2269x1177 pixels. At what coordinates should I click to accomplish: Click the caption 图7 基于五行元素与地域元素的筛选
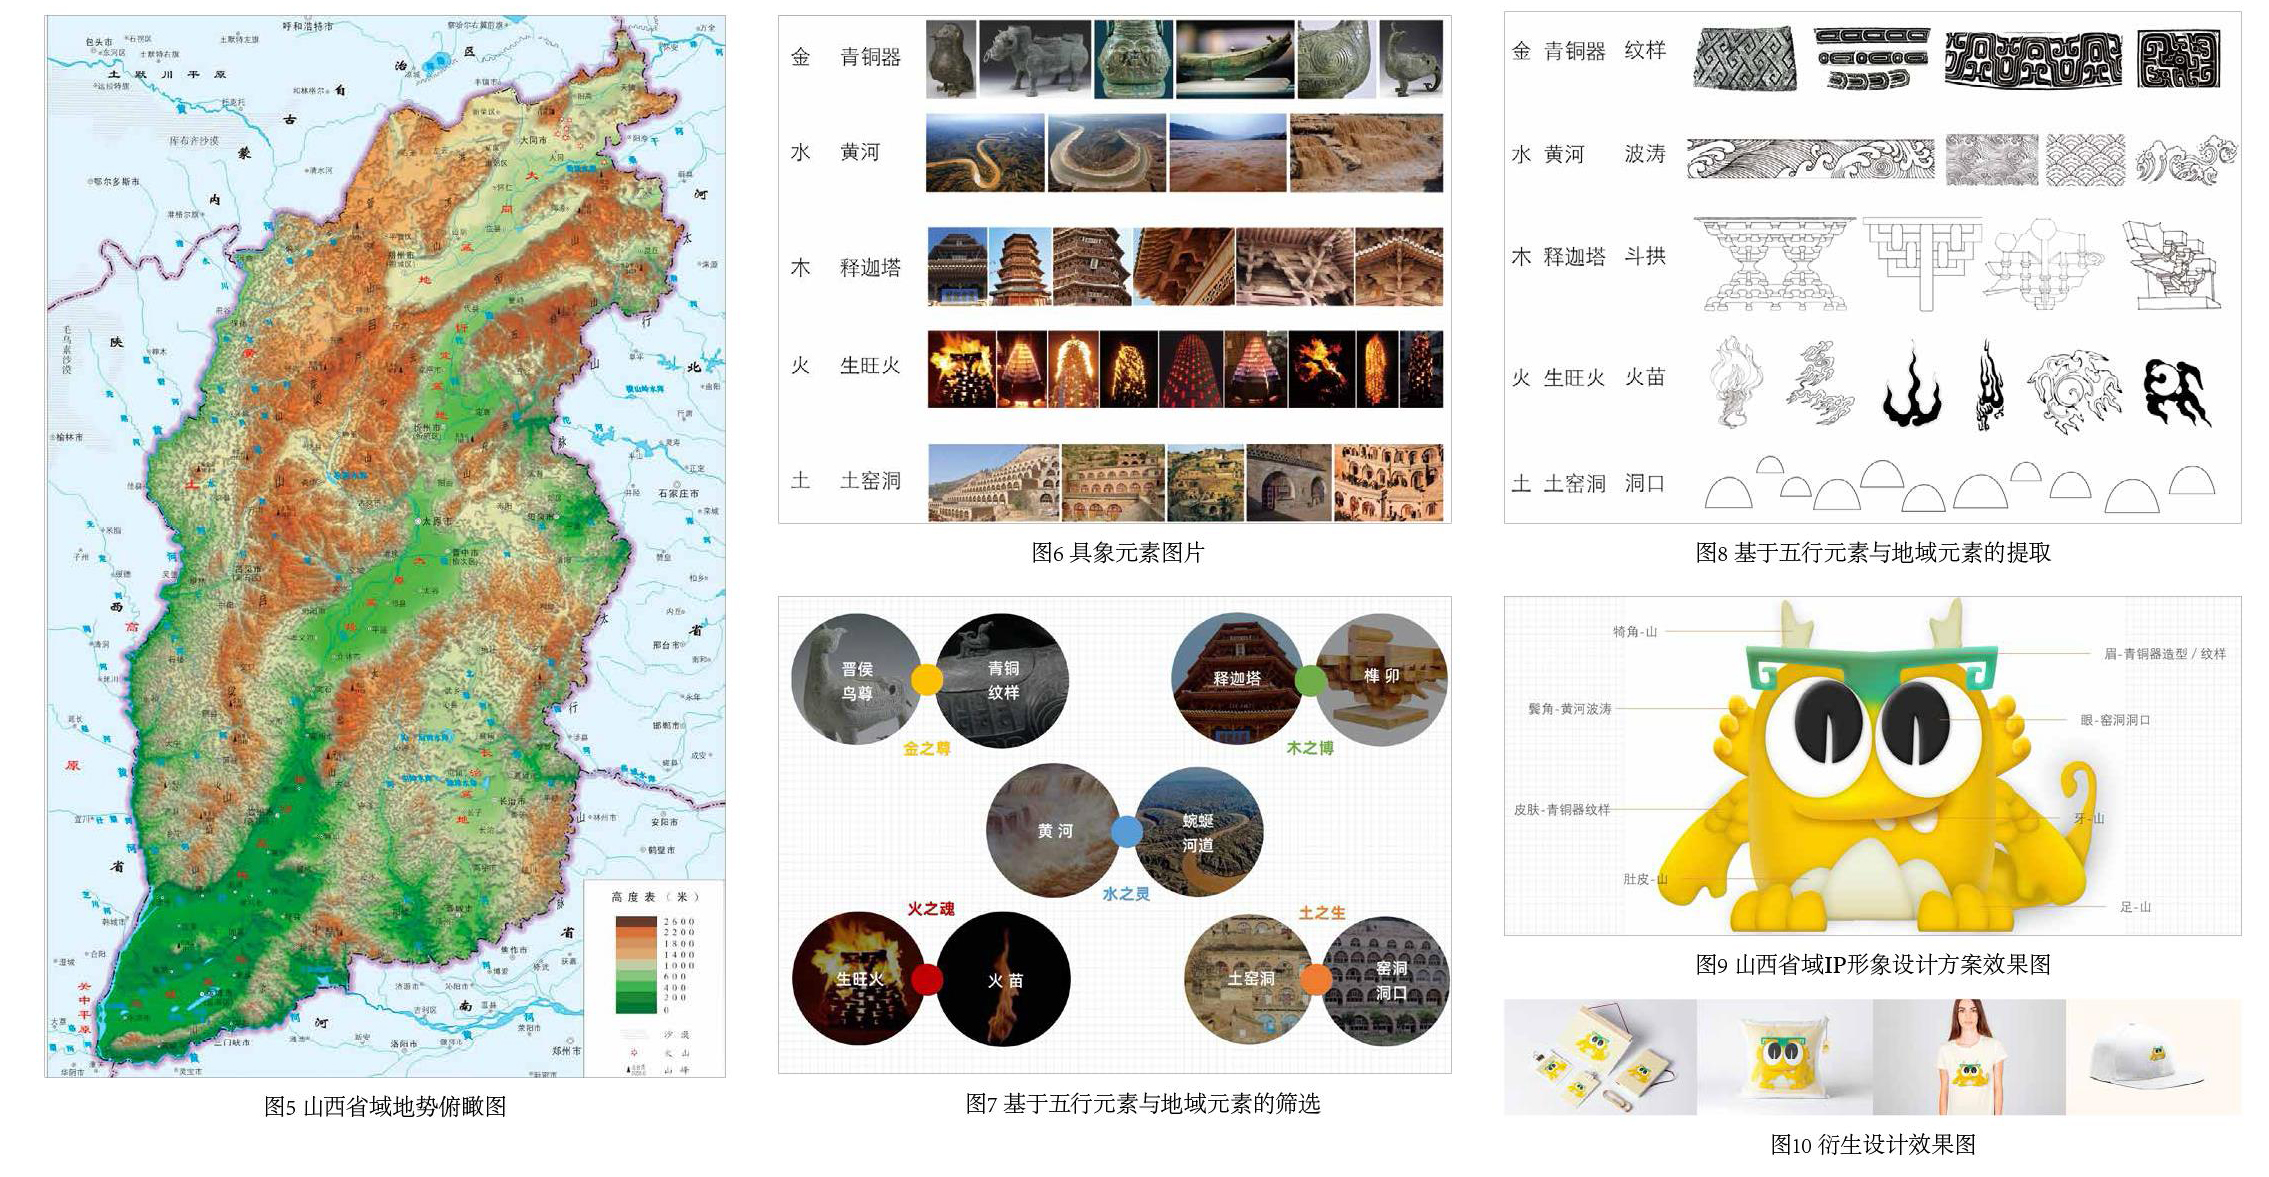point(1143,1103)
